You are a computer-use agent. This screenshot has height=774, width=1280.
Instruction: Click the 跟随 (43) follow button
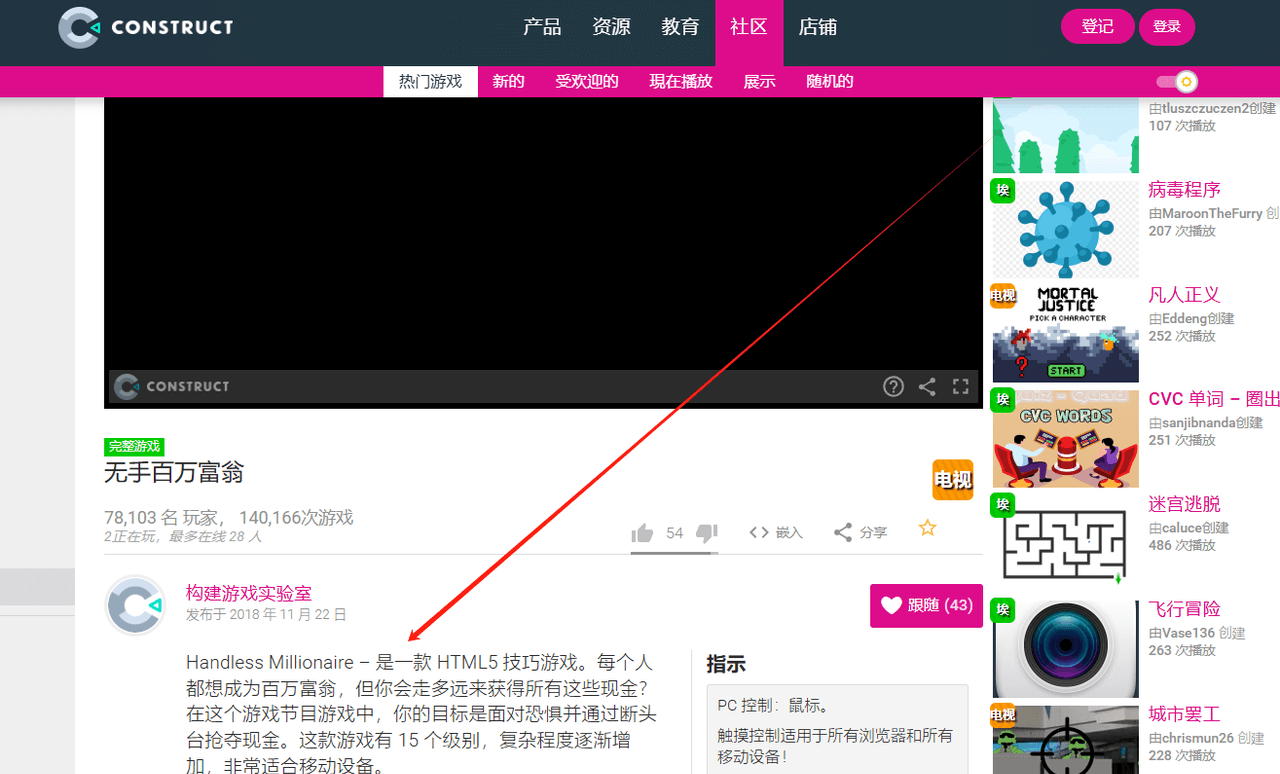click(x=926, y=606)
